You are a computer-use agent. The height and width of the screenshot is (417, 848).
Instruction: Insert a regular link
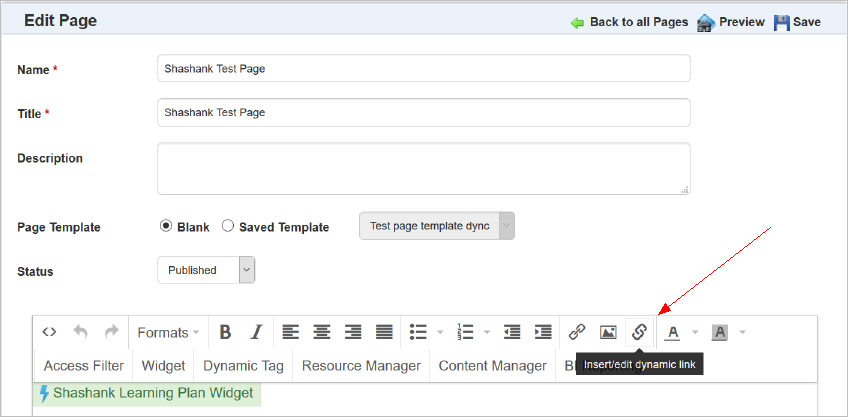577,332
